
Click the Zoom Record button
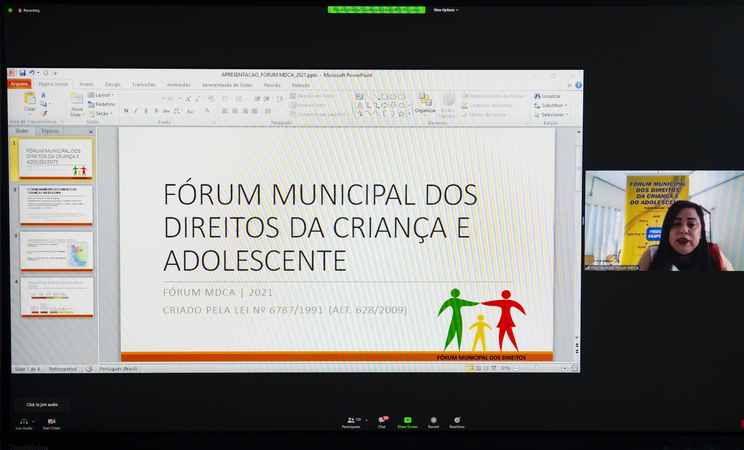point(433,422)
